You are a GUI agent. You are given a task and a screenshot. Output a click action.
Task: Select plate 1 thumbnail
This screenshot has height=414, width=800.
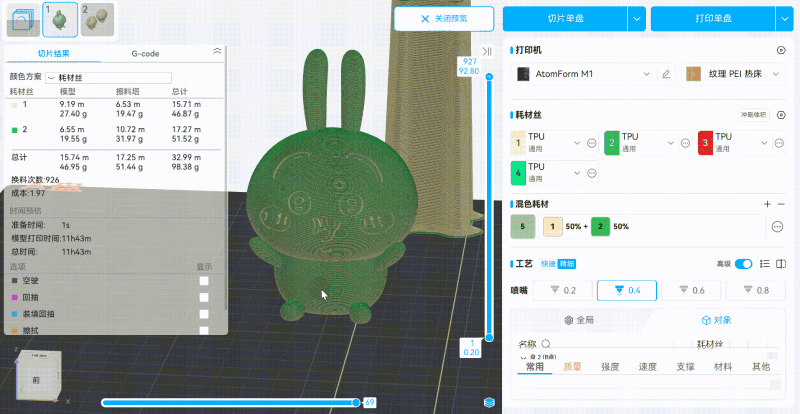pyautogui.click(x=60, y=19)
